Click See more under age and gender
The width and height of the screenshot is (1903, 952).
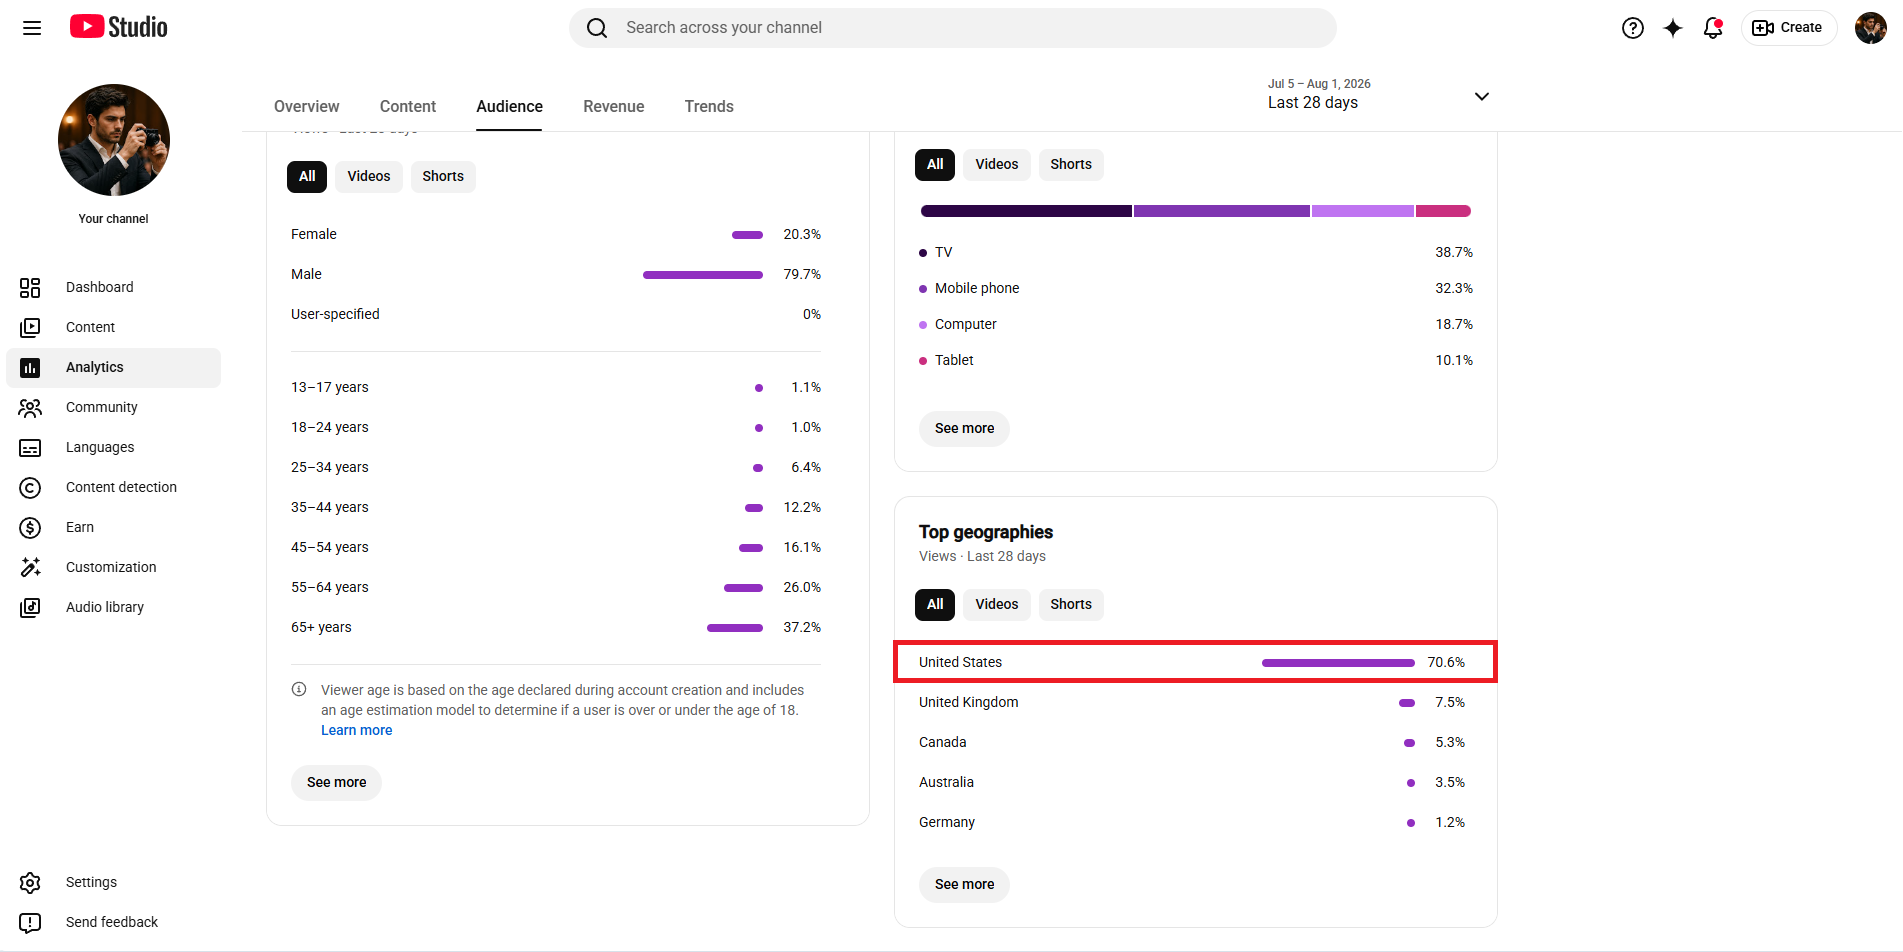(337, 783)
